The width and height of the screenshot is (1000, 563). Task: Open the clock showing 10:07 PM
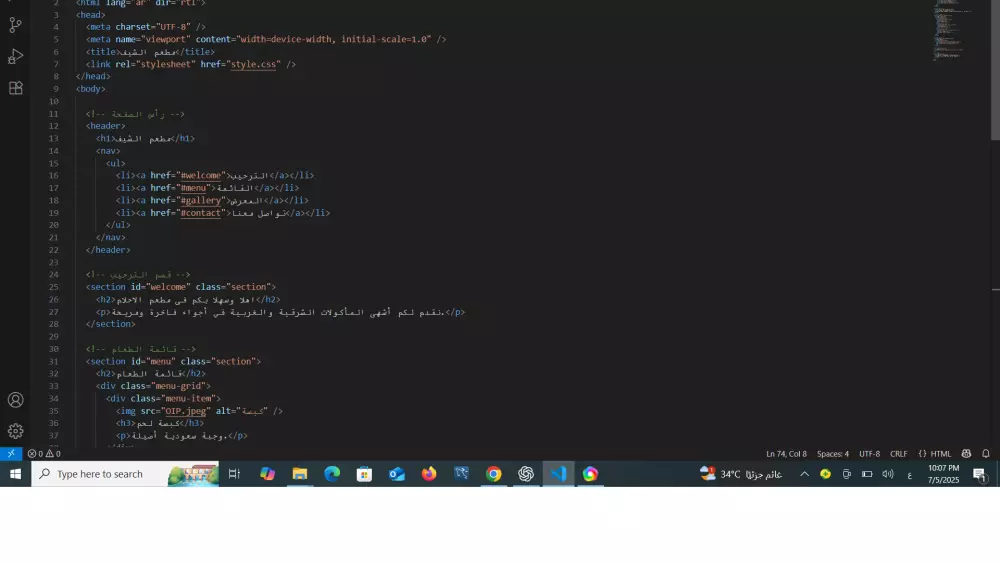click(x=944, y=474)
